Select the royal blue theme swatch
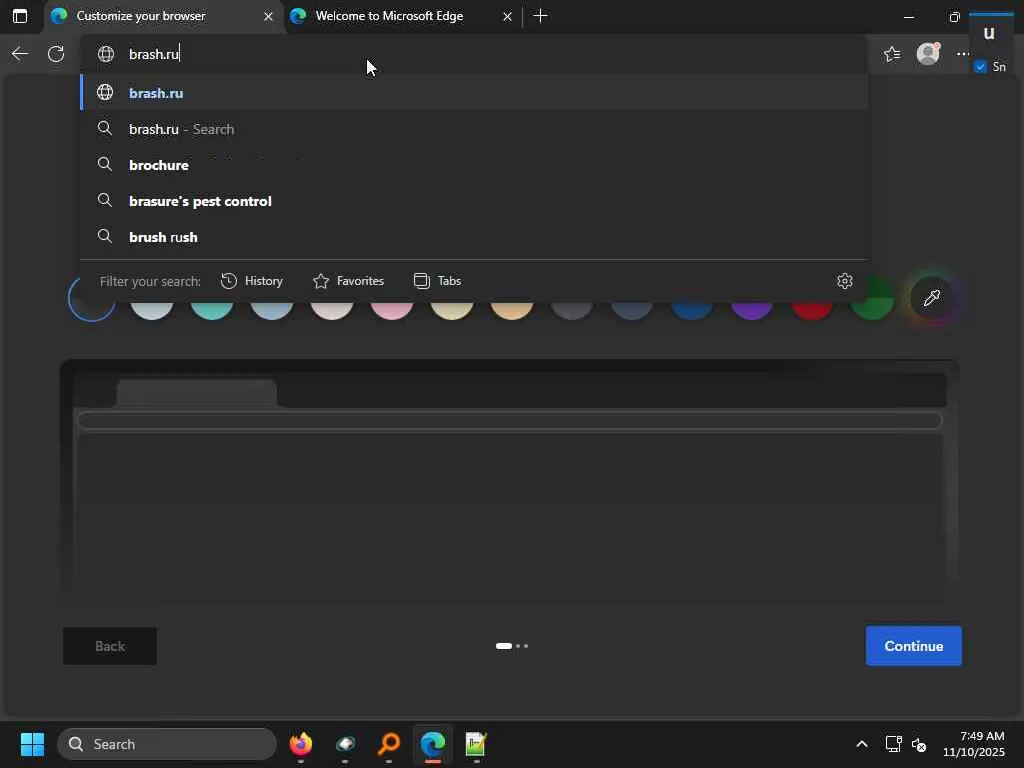Image resolution: width=1024 pixels, height=768 pixels. [692, 310]
